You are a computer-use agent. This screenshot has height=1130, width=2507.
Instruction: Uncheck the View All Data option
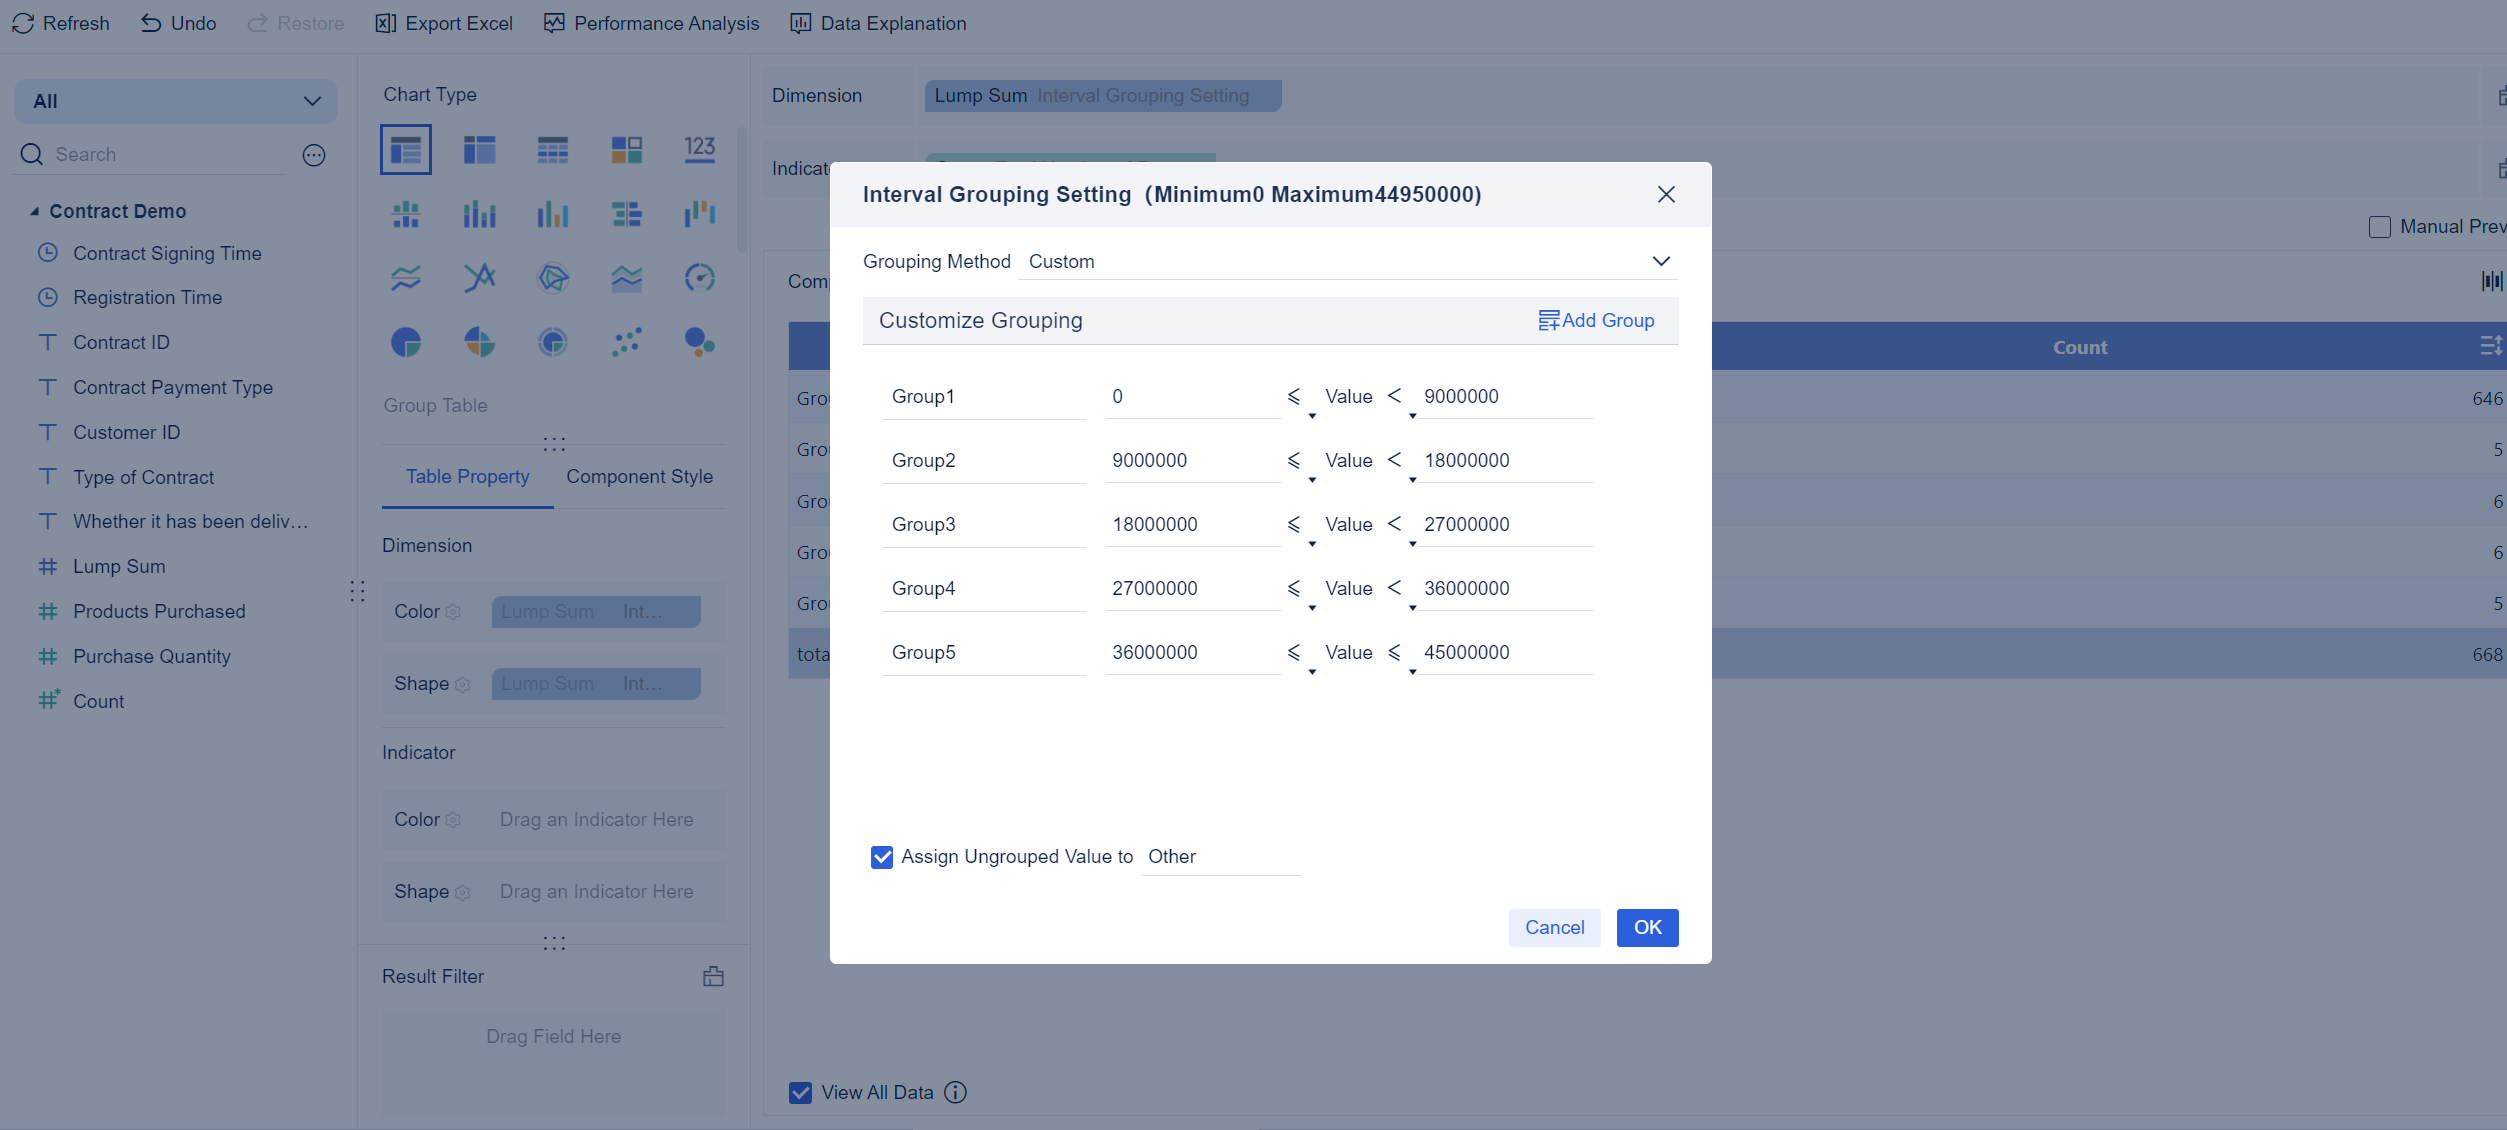(x=800, y=1092)
